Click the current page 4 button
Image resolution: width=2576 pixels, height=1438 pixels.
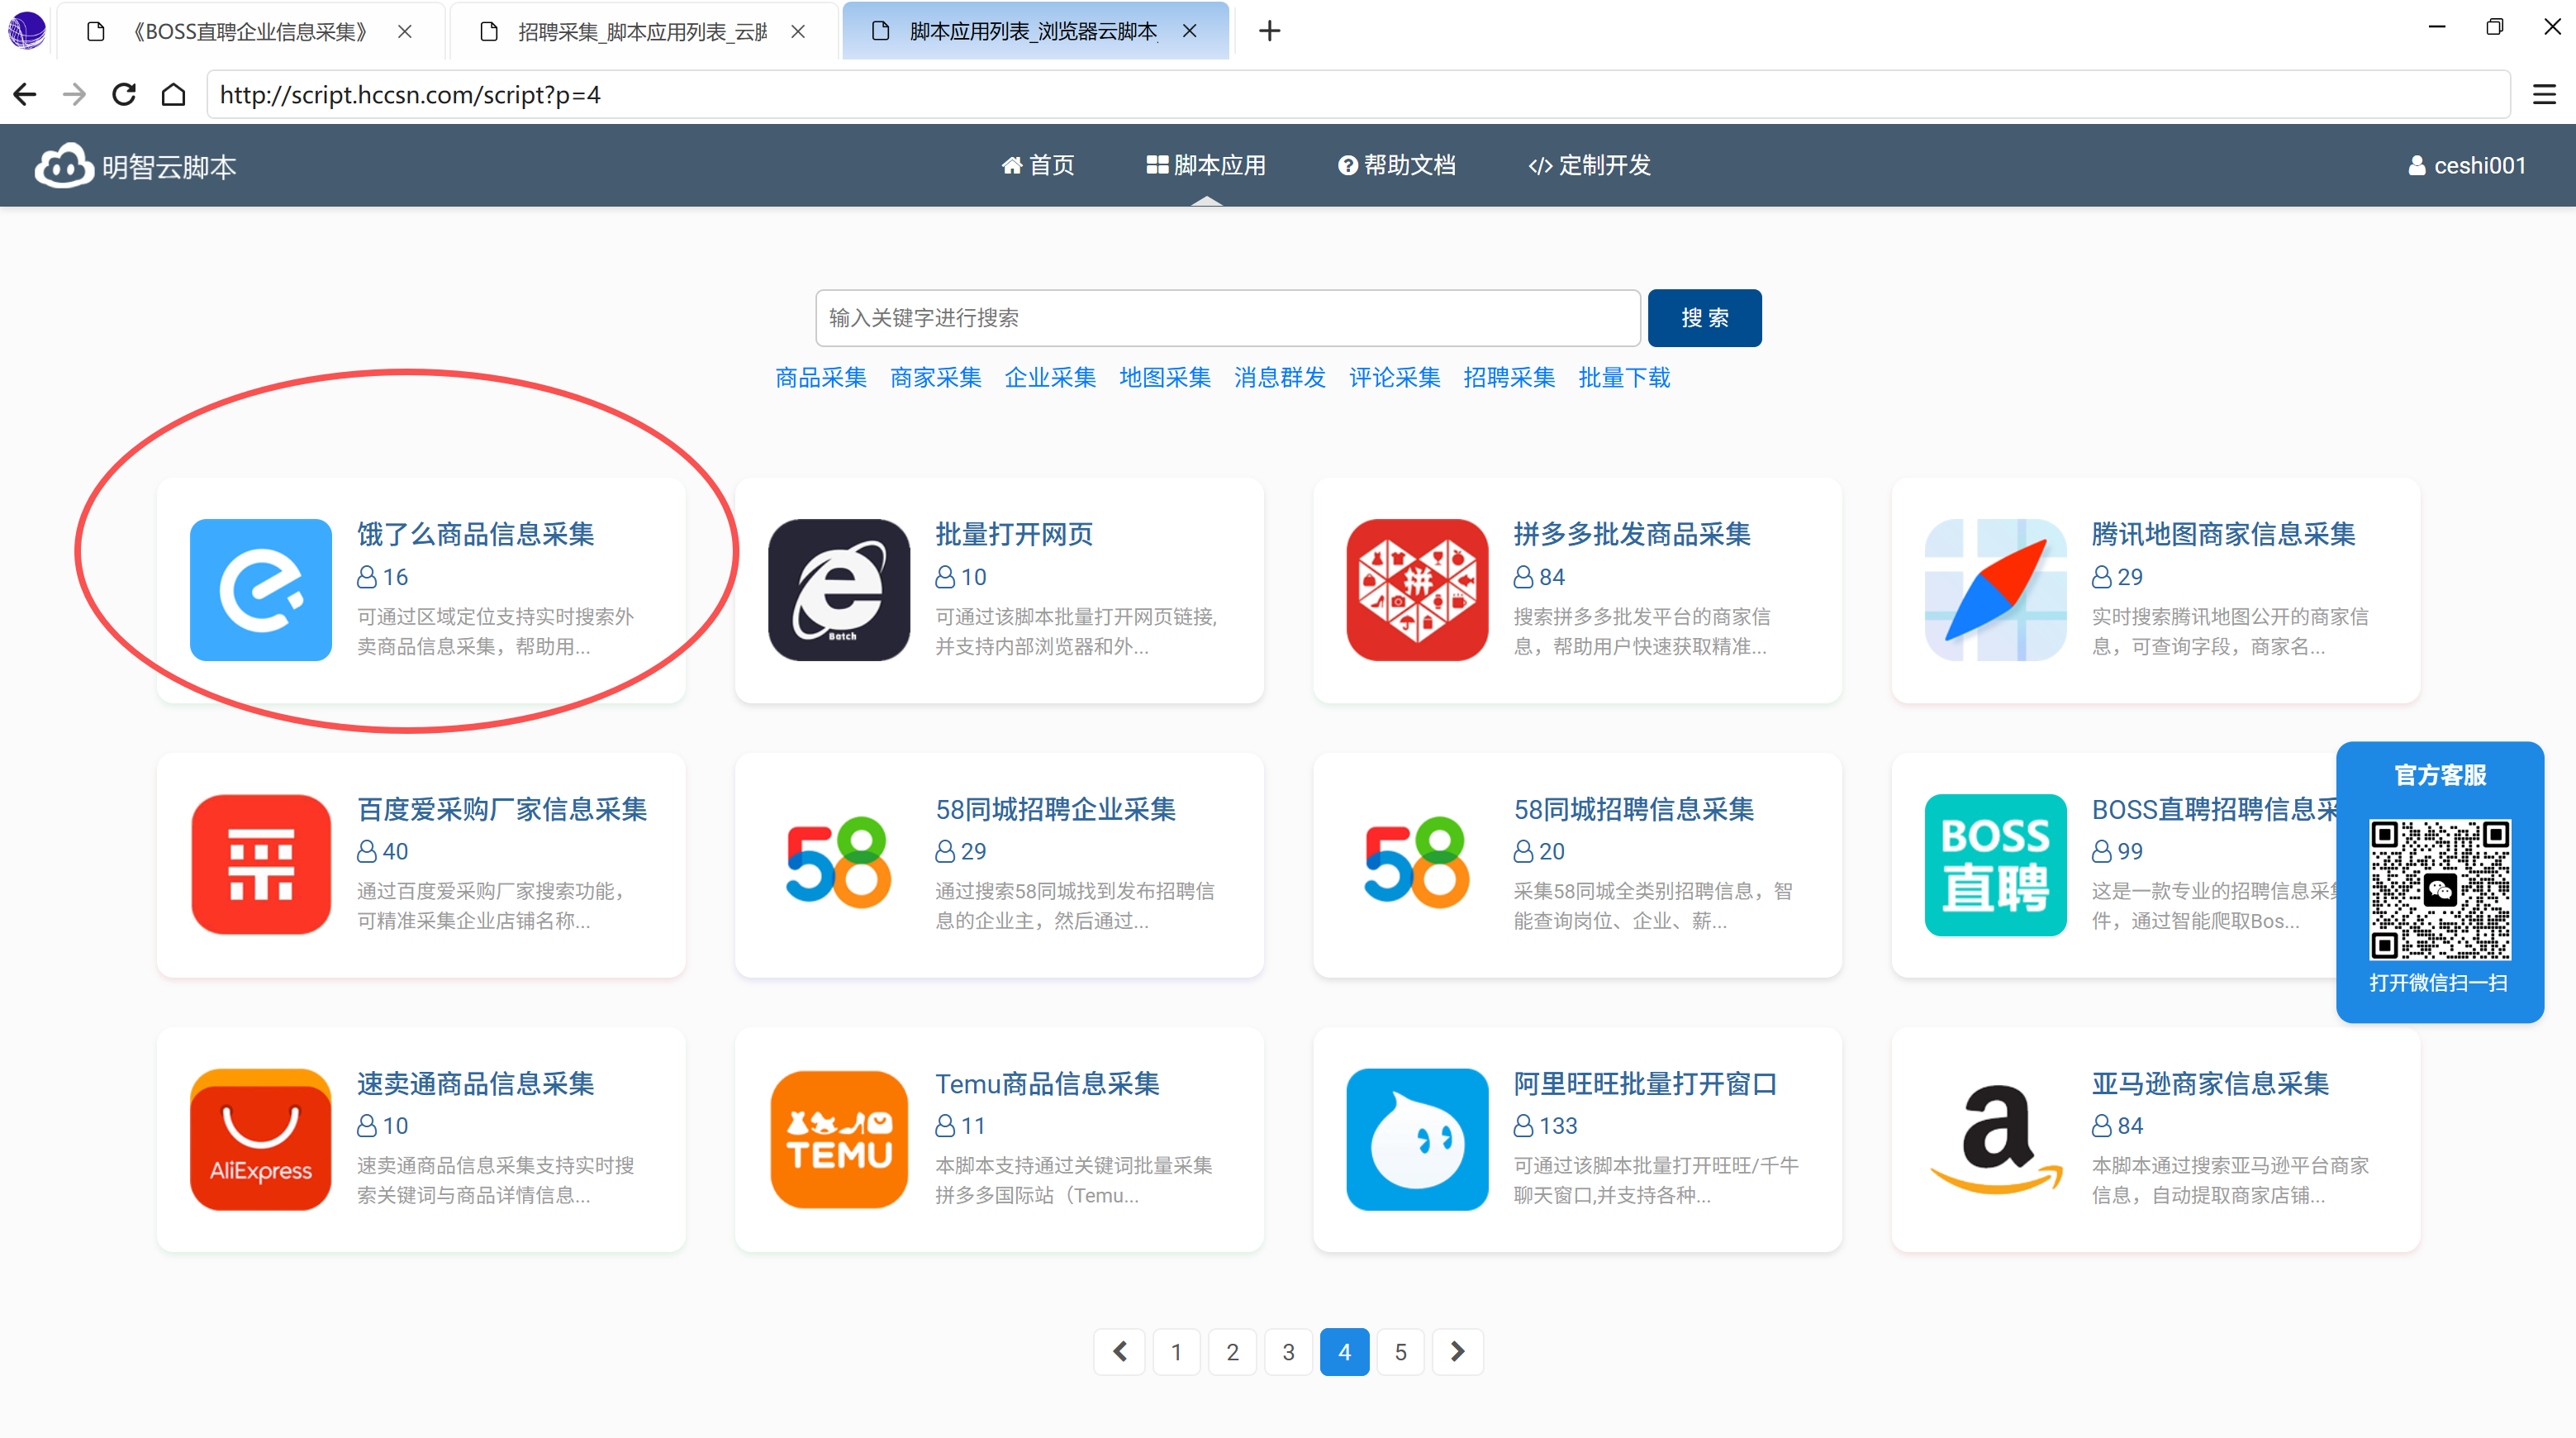tap(1344, 1351)
